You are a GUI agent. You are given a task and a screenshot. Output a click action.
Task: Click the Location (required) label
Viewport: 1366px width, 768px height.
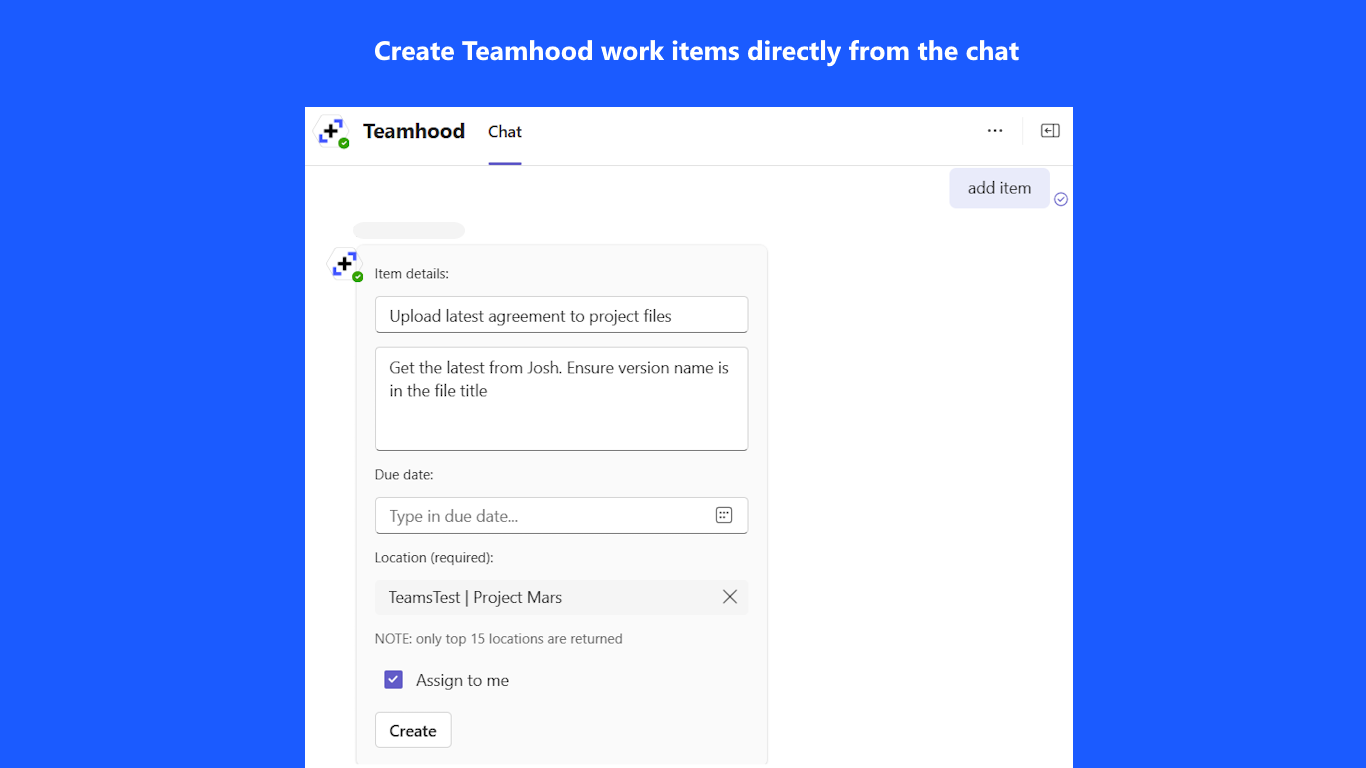tap(434, 557)
